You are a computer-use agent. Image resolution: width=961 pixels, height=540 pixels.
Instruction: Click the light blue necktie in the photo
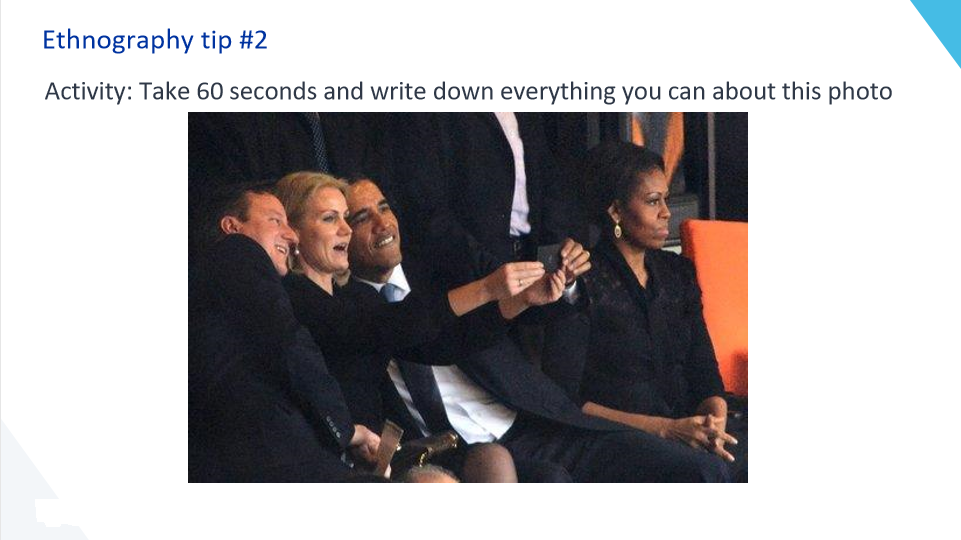[x=391, y=292]
